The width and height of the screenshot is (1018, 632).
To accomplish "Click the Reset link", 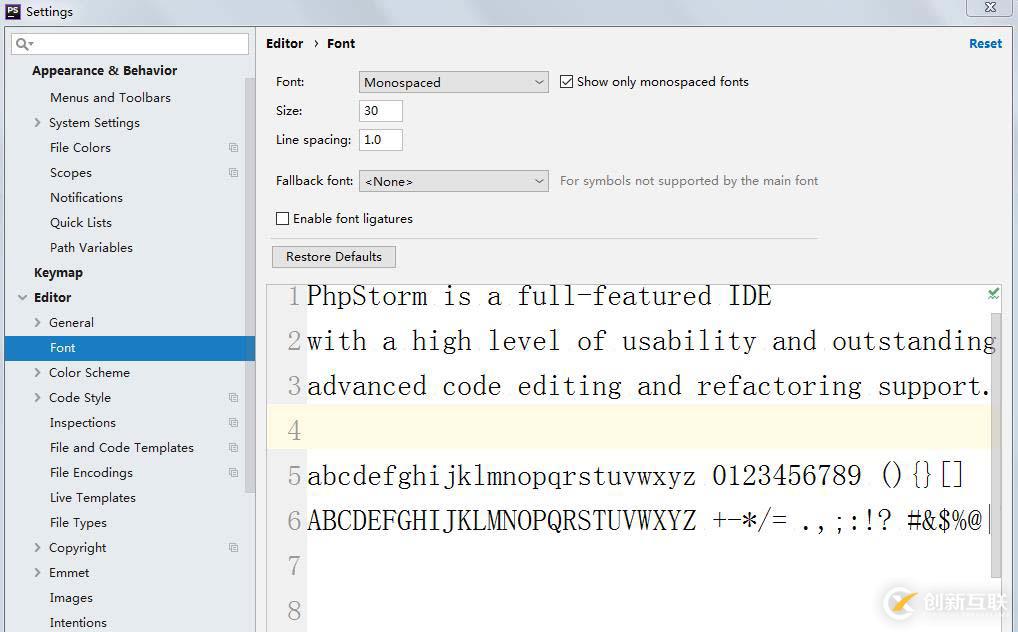I will click(986, 44).
